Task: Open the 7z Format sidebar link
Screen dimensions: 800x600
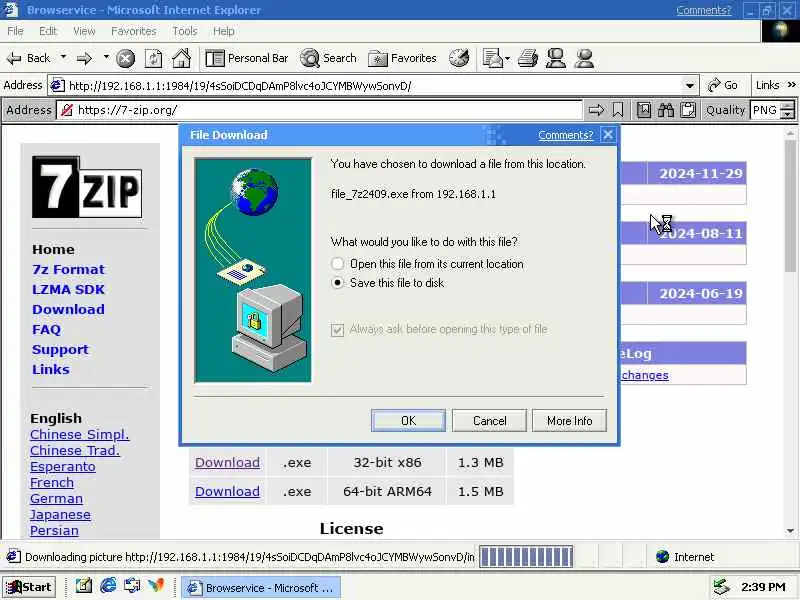Action: (68, 269)
